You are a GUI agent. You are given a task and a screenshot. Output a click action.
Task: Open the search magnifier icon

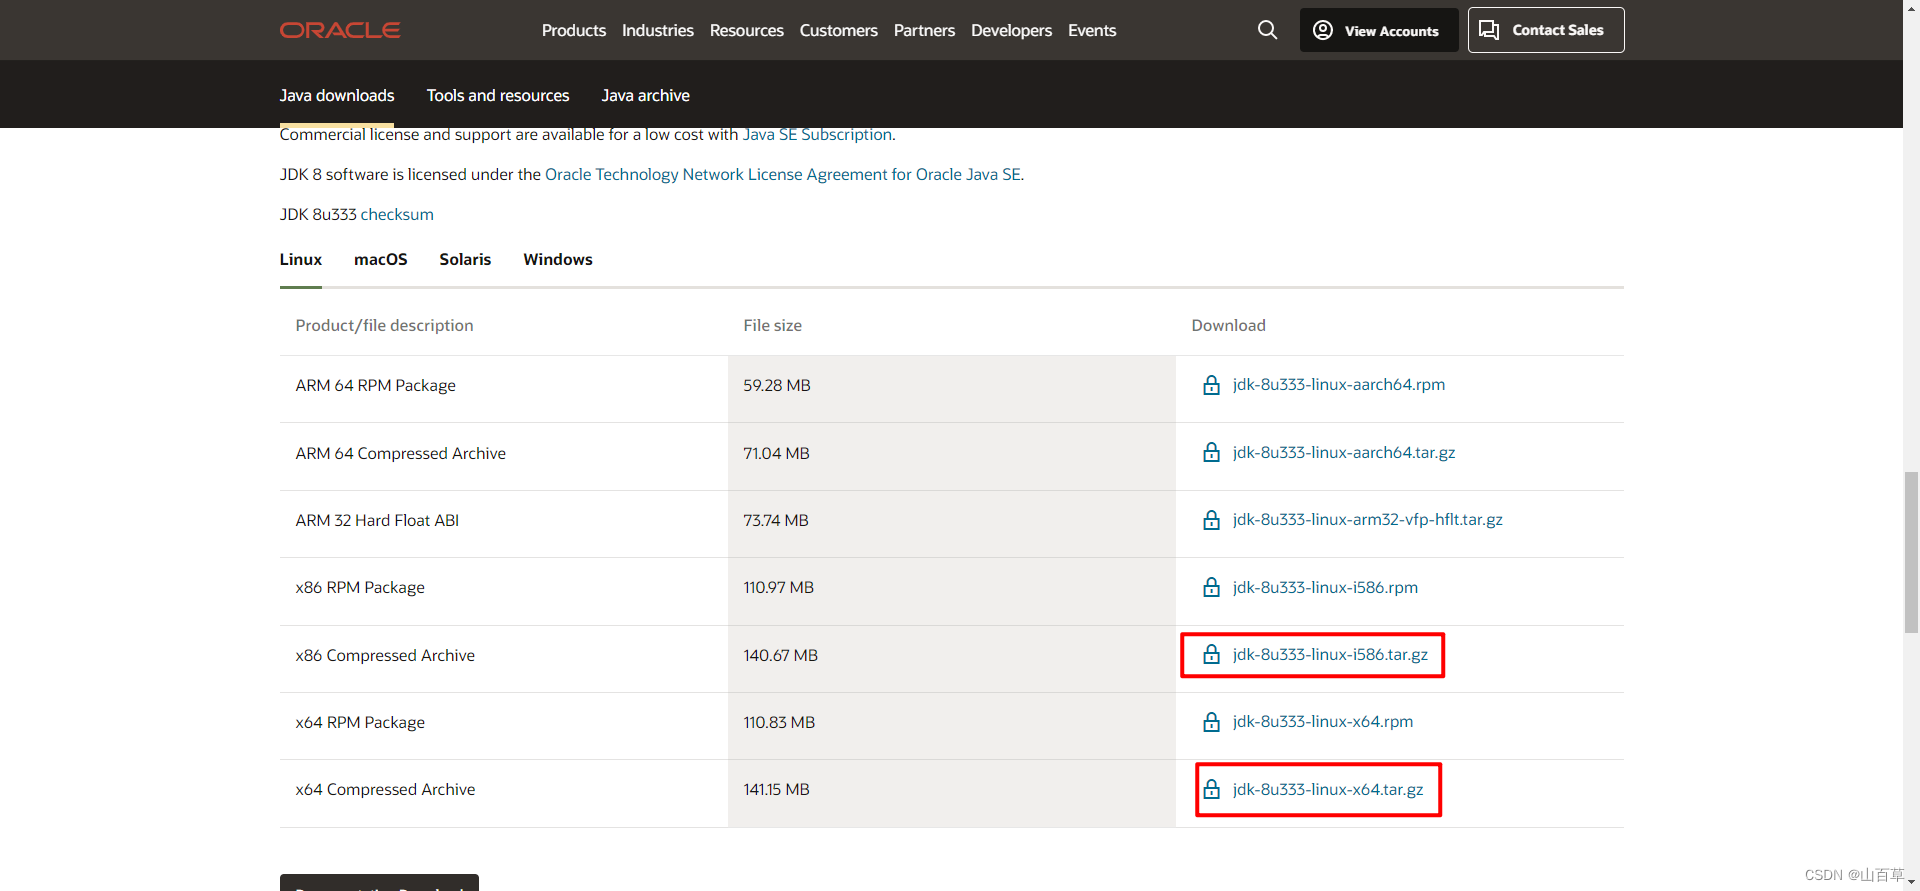1267,30
